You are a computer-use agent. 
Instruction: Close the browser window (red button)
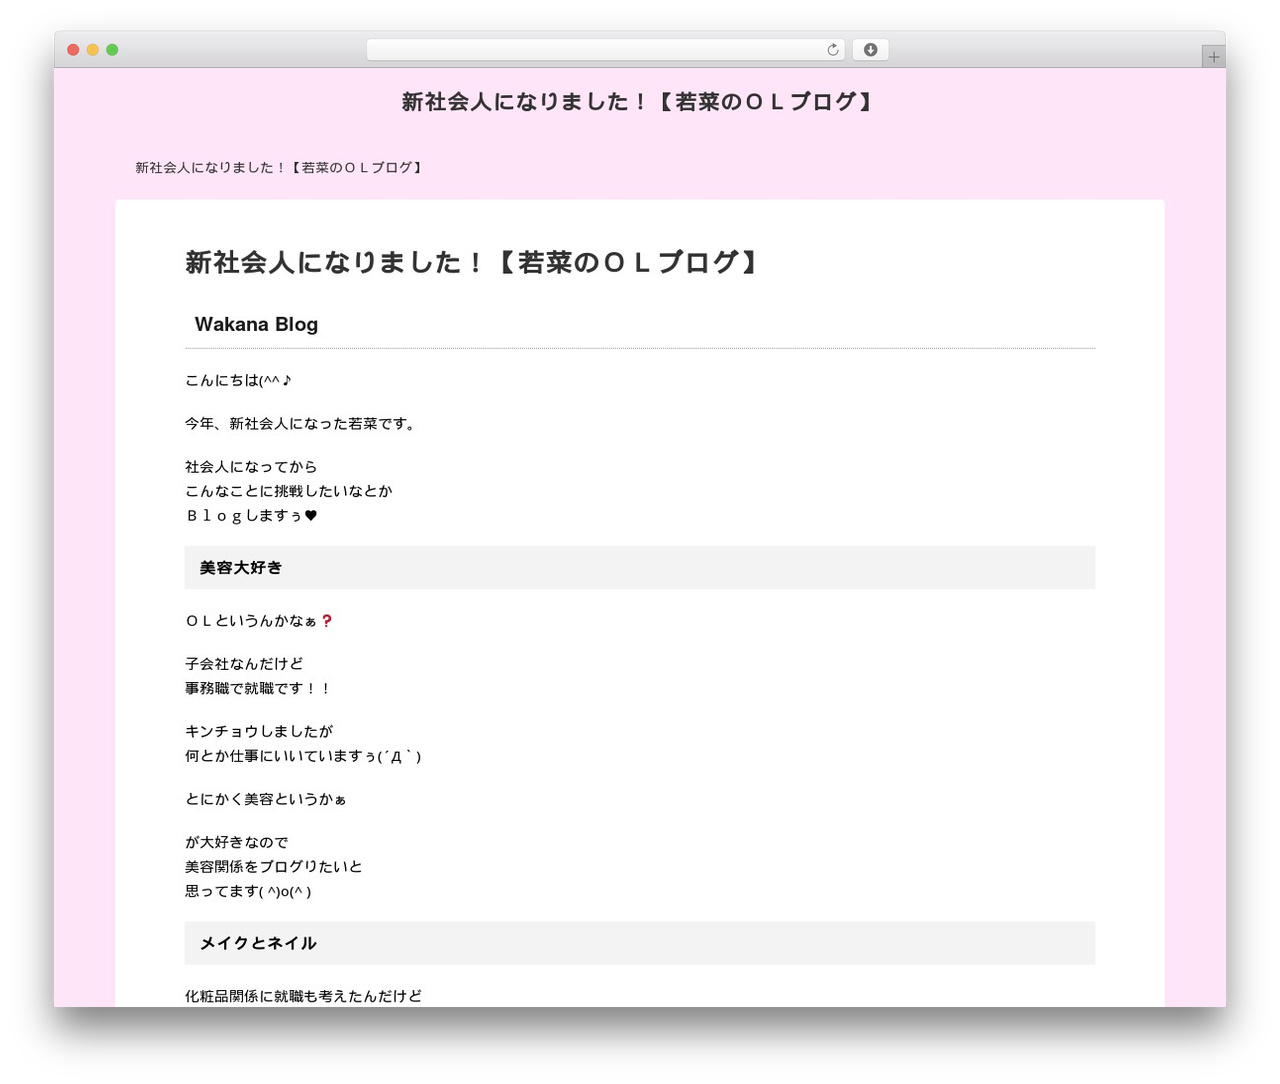(x=73, y=50)
